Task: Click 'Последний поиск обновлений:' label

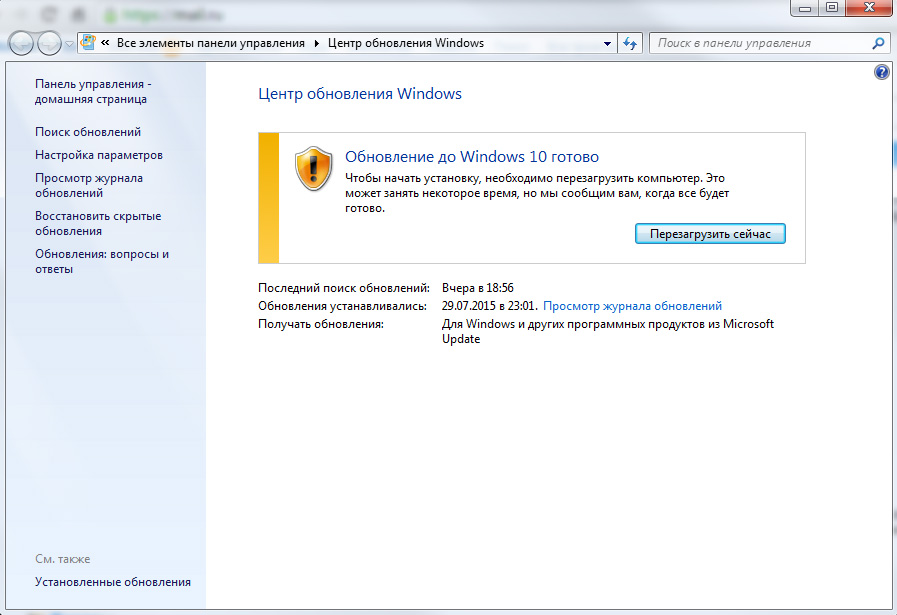Action: tap(344, 288)
